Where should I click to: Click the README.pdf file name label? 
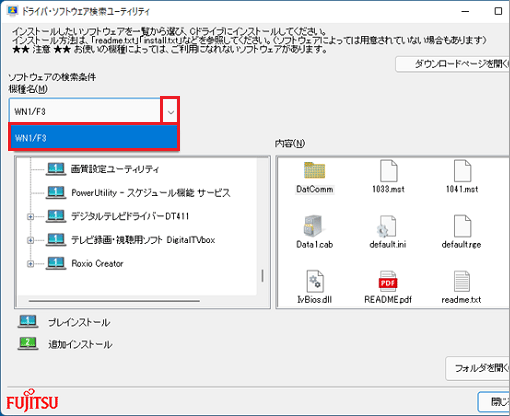[x=388, y=300]
